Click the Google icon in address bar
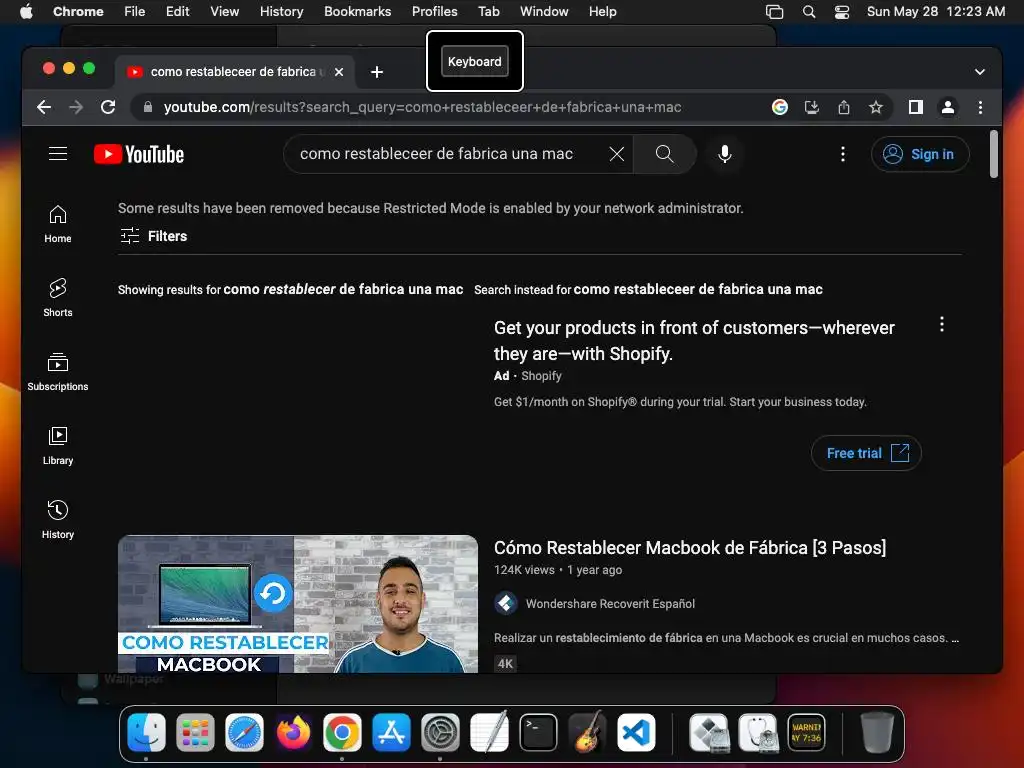The image size is (1024, 768). pyautogui.click(x=780, y=107)
